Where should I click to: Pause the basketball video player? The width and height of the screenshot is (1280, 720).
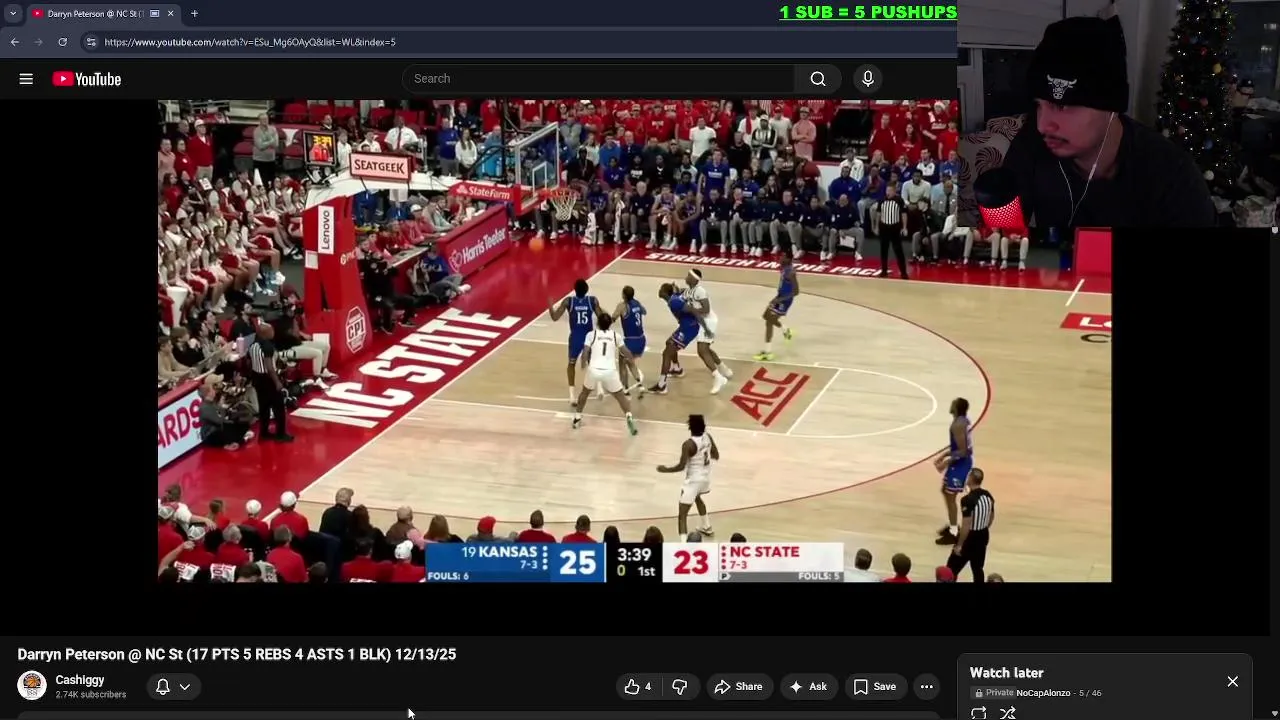click(x=634, y=341)
